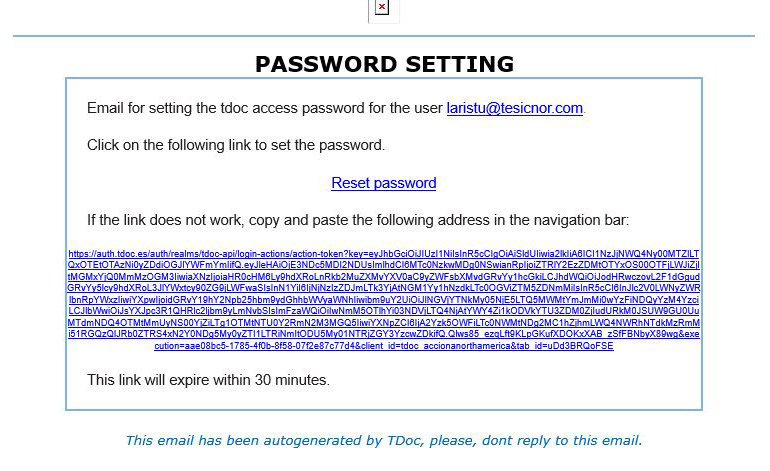Click the URL line beginning with MTdmNDQ4OTMtMmUy
Screen dimensions: 770x471
[x=384, y=323]
